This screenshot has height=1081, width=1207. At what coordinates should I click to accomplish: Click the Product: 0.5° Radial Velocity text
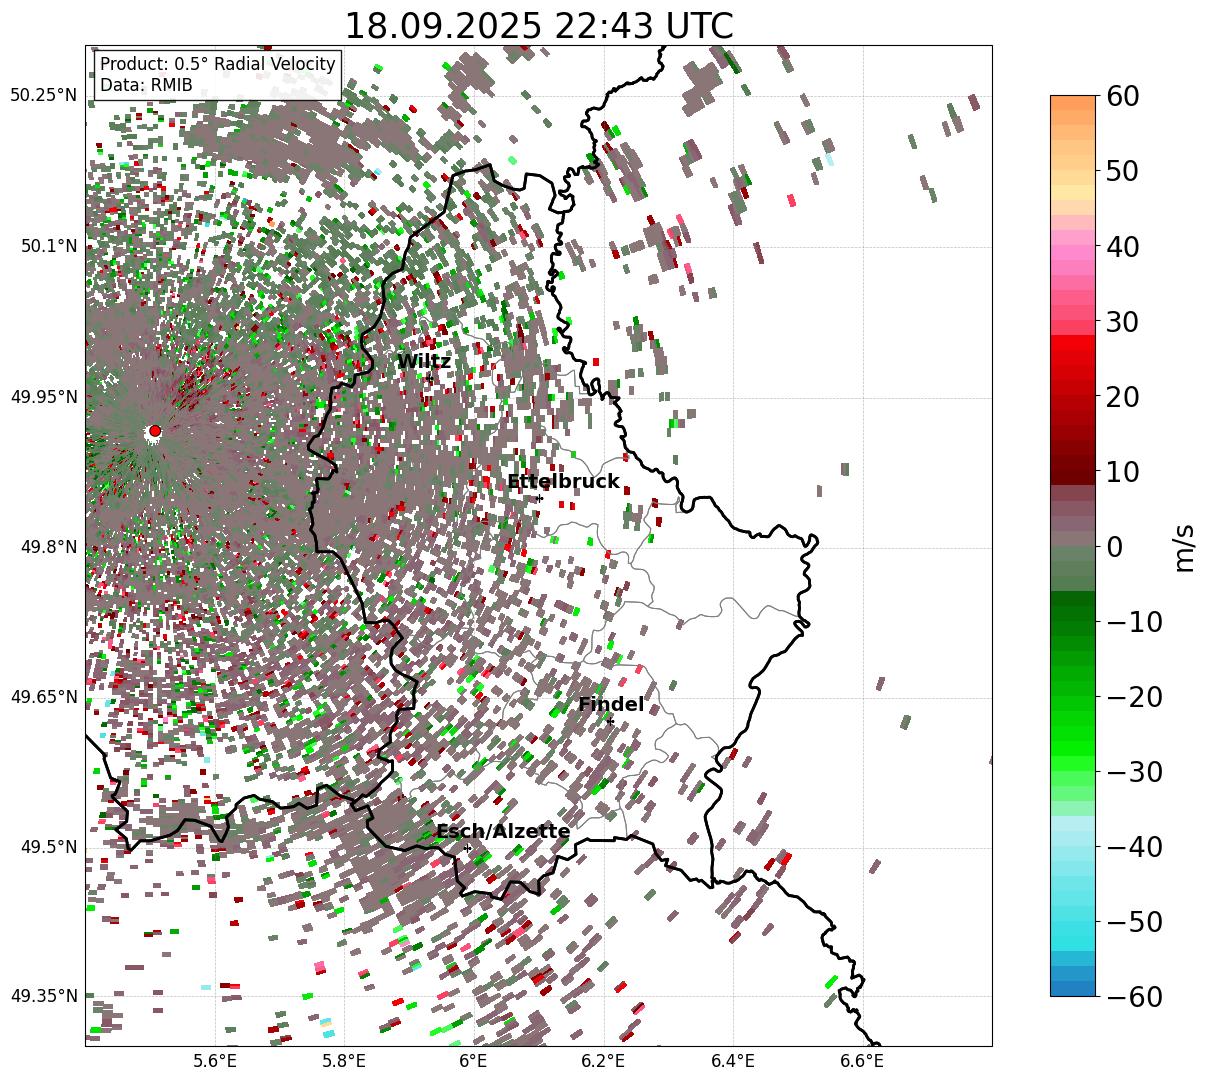218,64
